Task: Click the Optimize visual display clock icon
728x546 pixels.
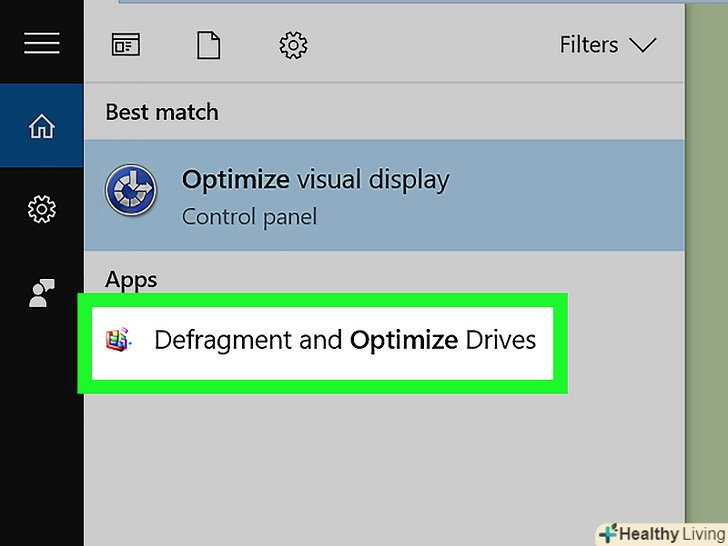Action: point(130,190)
